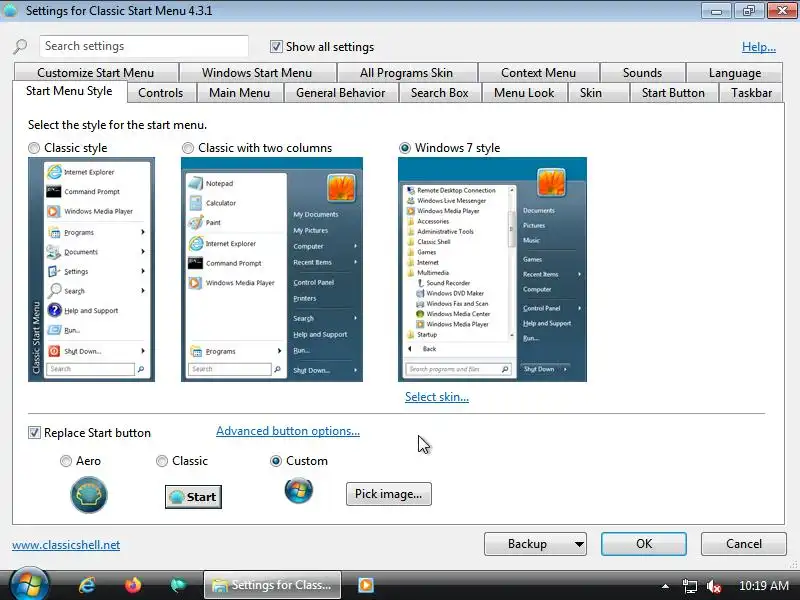Click Select skin... link
This screenshot has width=800, height=600.
coord(437,397)
